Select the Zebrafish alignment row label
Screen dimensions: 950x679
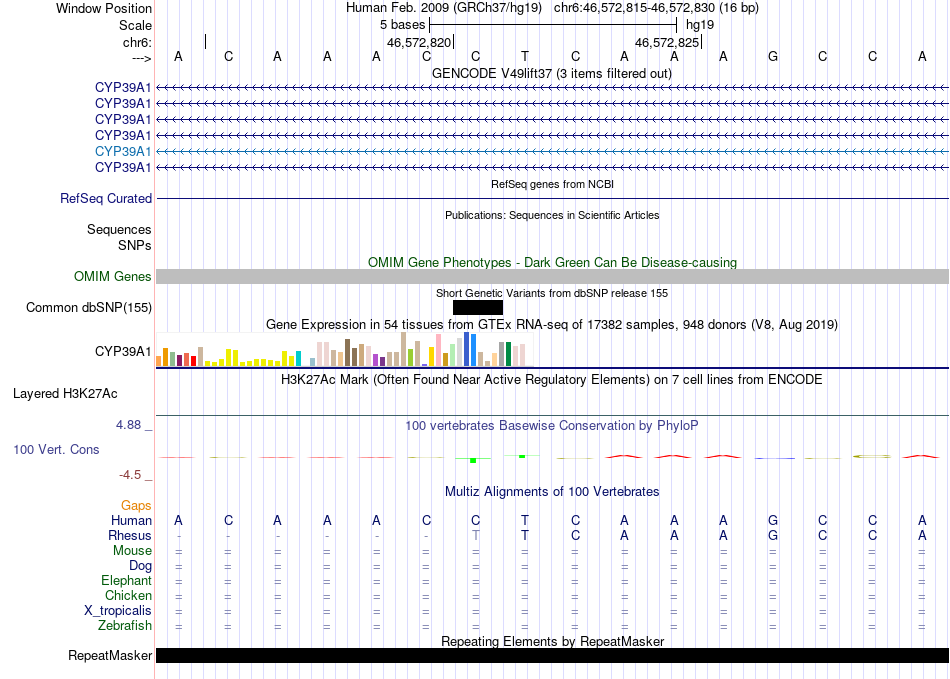click(x=125, y=625)
